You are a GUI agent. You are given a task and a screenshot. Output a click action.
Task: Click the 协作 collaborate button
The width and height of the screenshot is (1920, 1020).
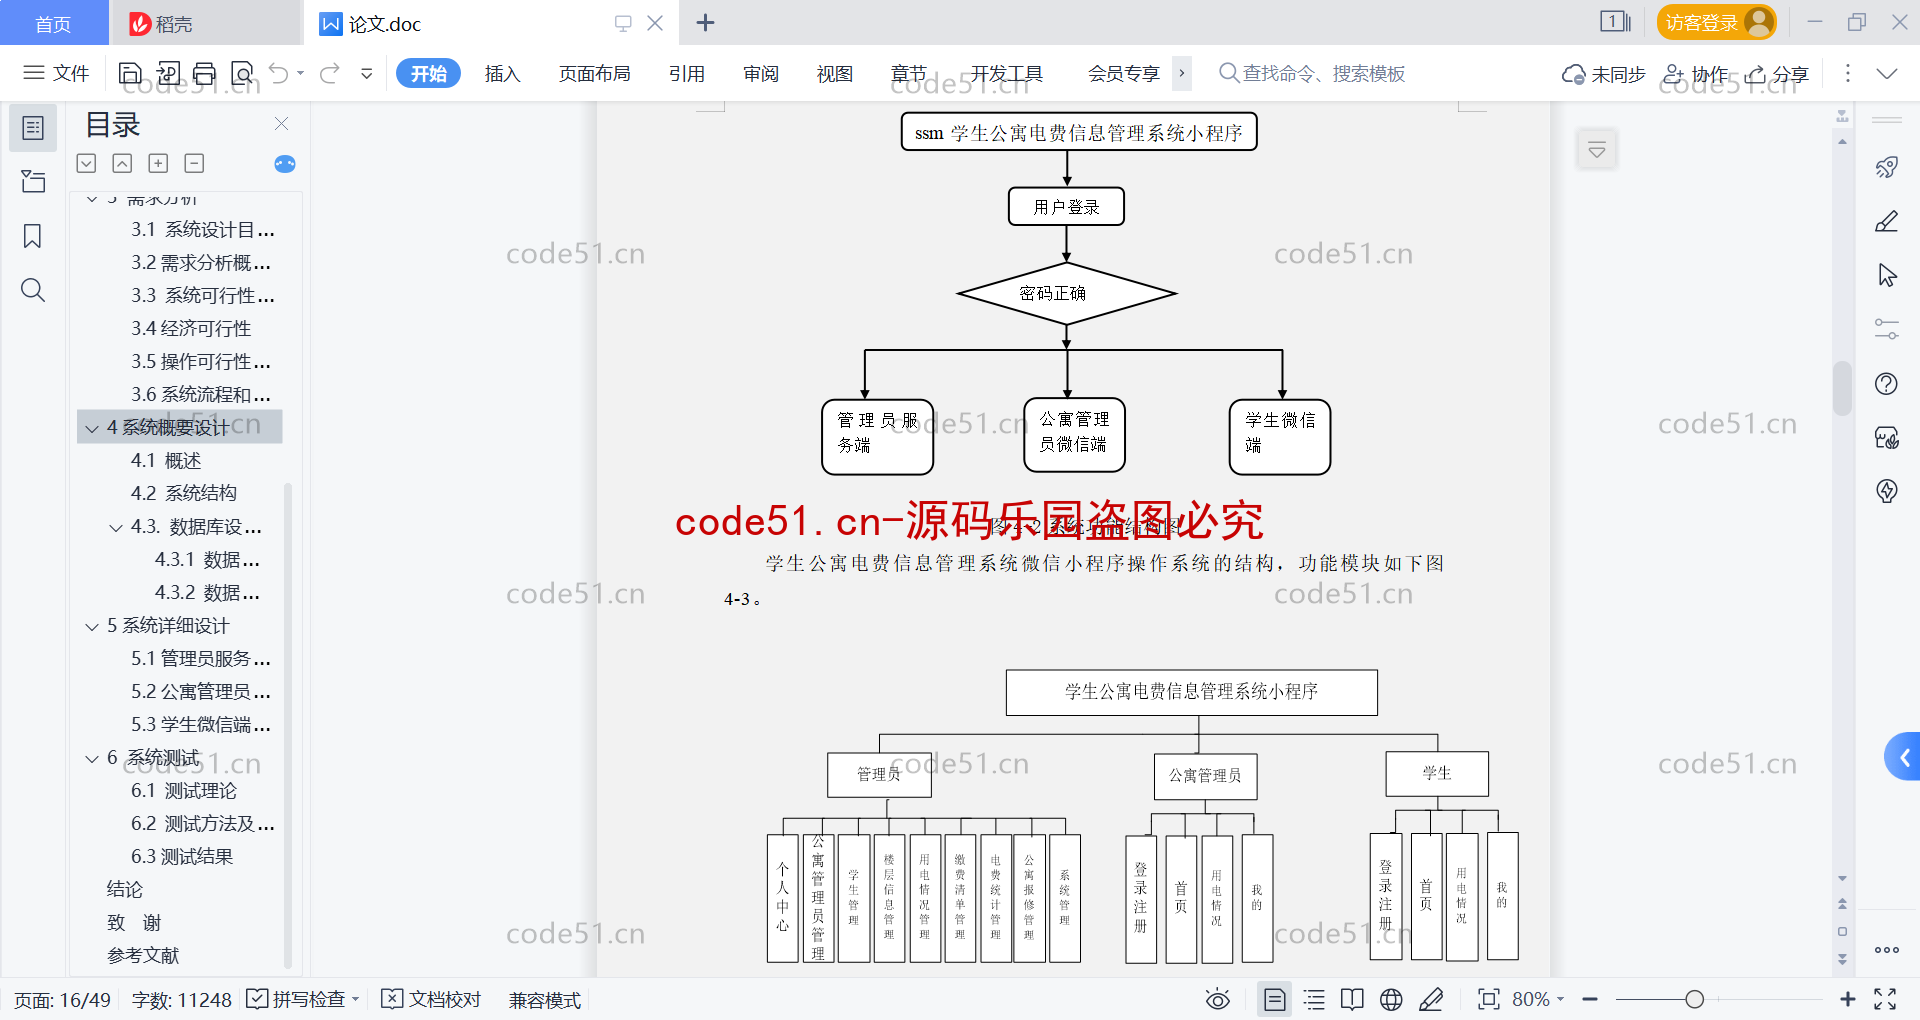click(1696, 73)
